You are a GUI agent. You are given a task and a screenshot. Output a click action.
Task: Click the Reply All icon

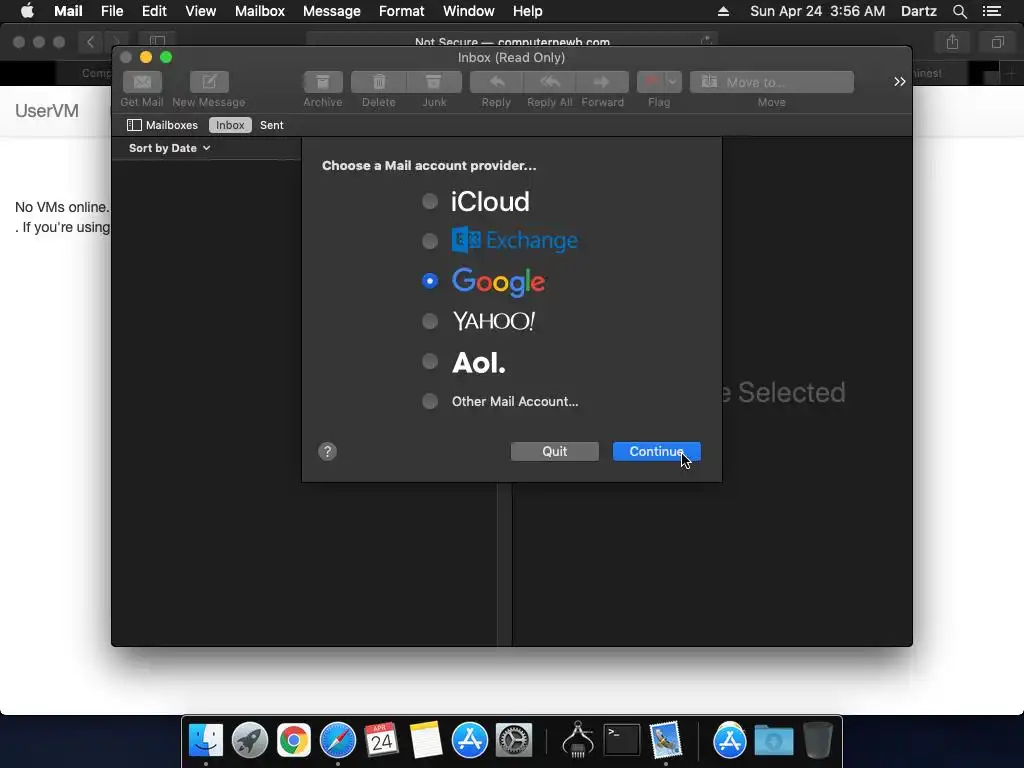[549, 82]
